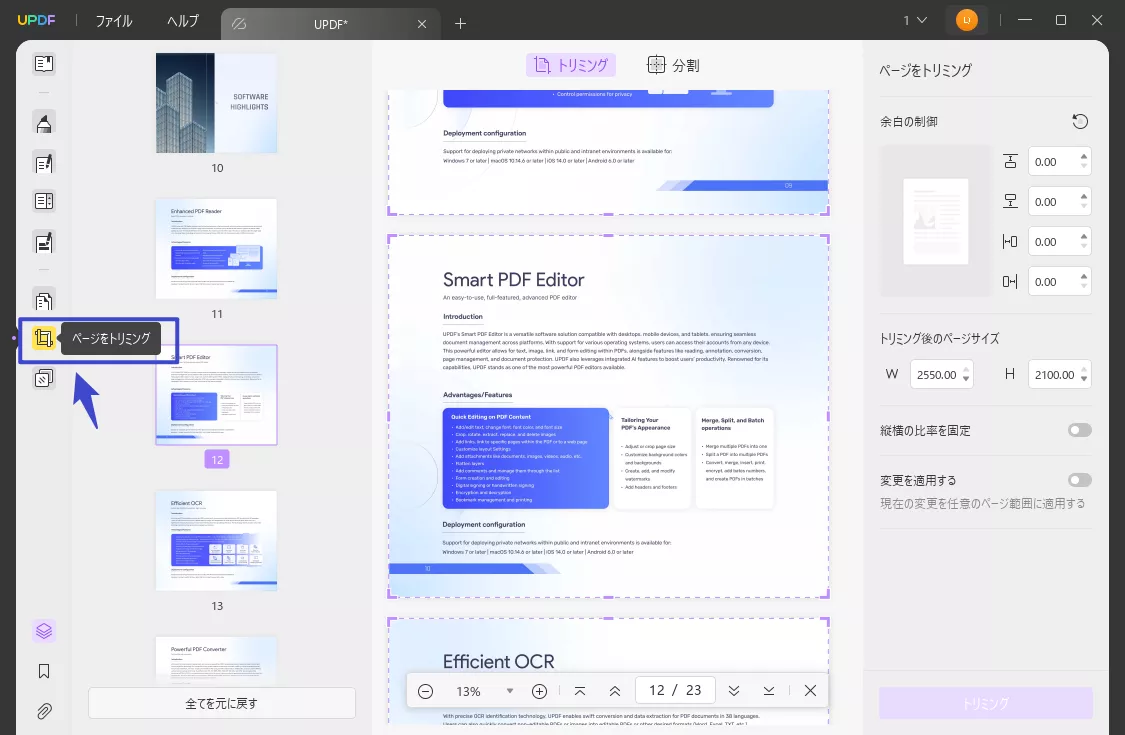
Task: Select the 分割 split mode tab
Action: tap(672, 65)
